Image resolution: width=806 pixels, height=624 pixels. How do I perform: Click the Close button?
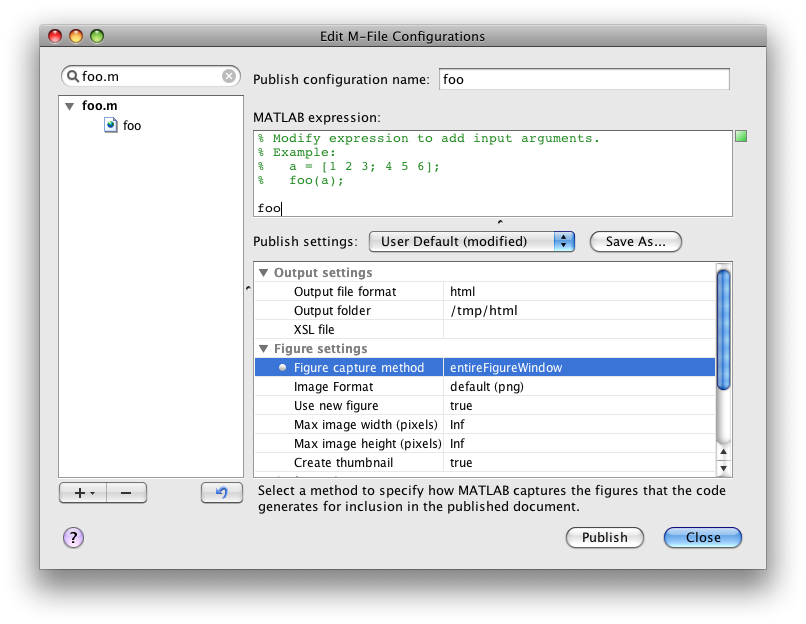(x=702, y=537)
